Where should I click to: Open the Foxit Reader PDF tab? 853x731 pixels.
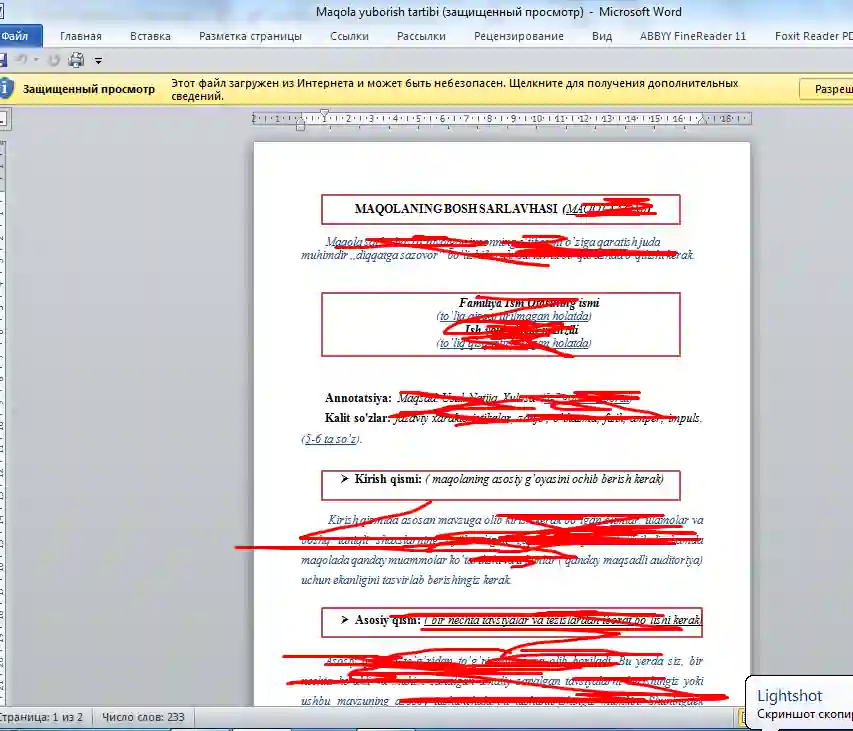812,36
